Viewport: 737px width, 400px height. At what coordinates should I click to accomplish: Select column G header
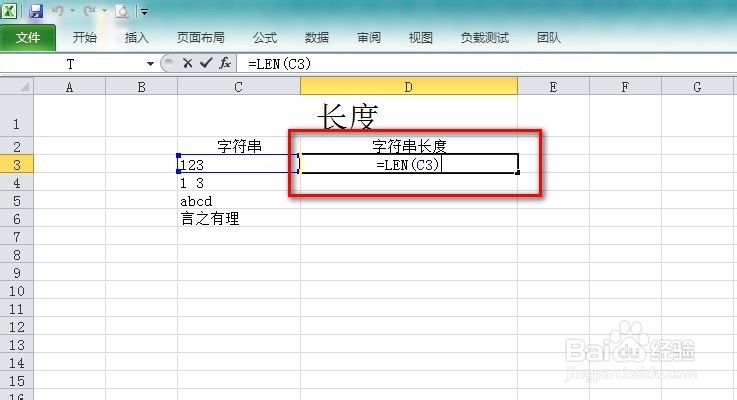point(697,87)
